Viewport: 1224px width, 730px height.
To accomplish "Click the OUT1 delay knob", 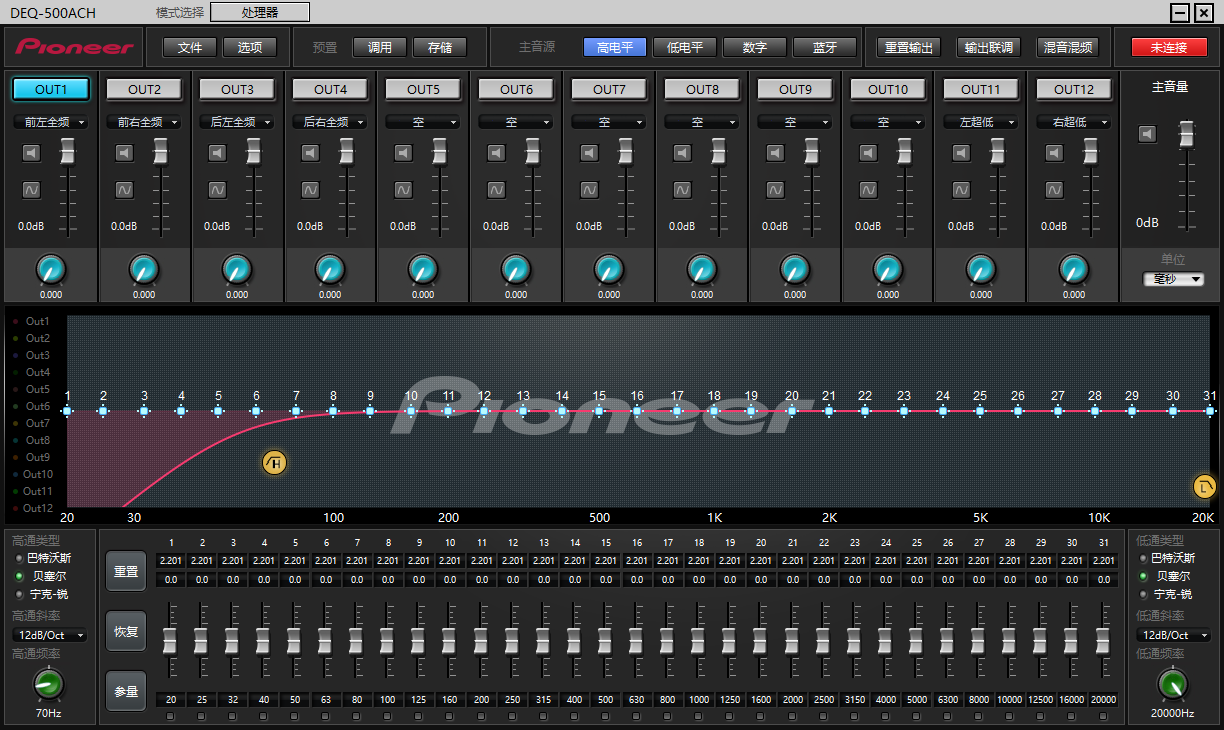I will click(x=51, y=269).
